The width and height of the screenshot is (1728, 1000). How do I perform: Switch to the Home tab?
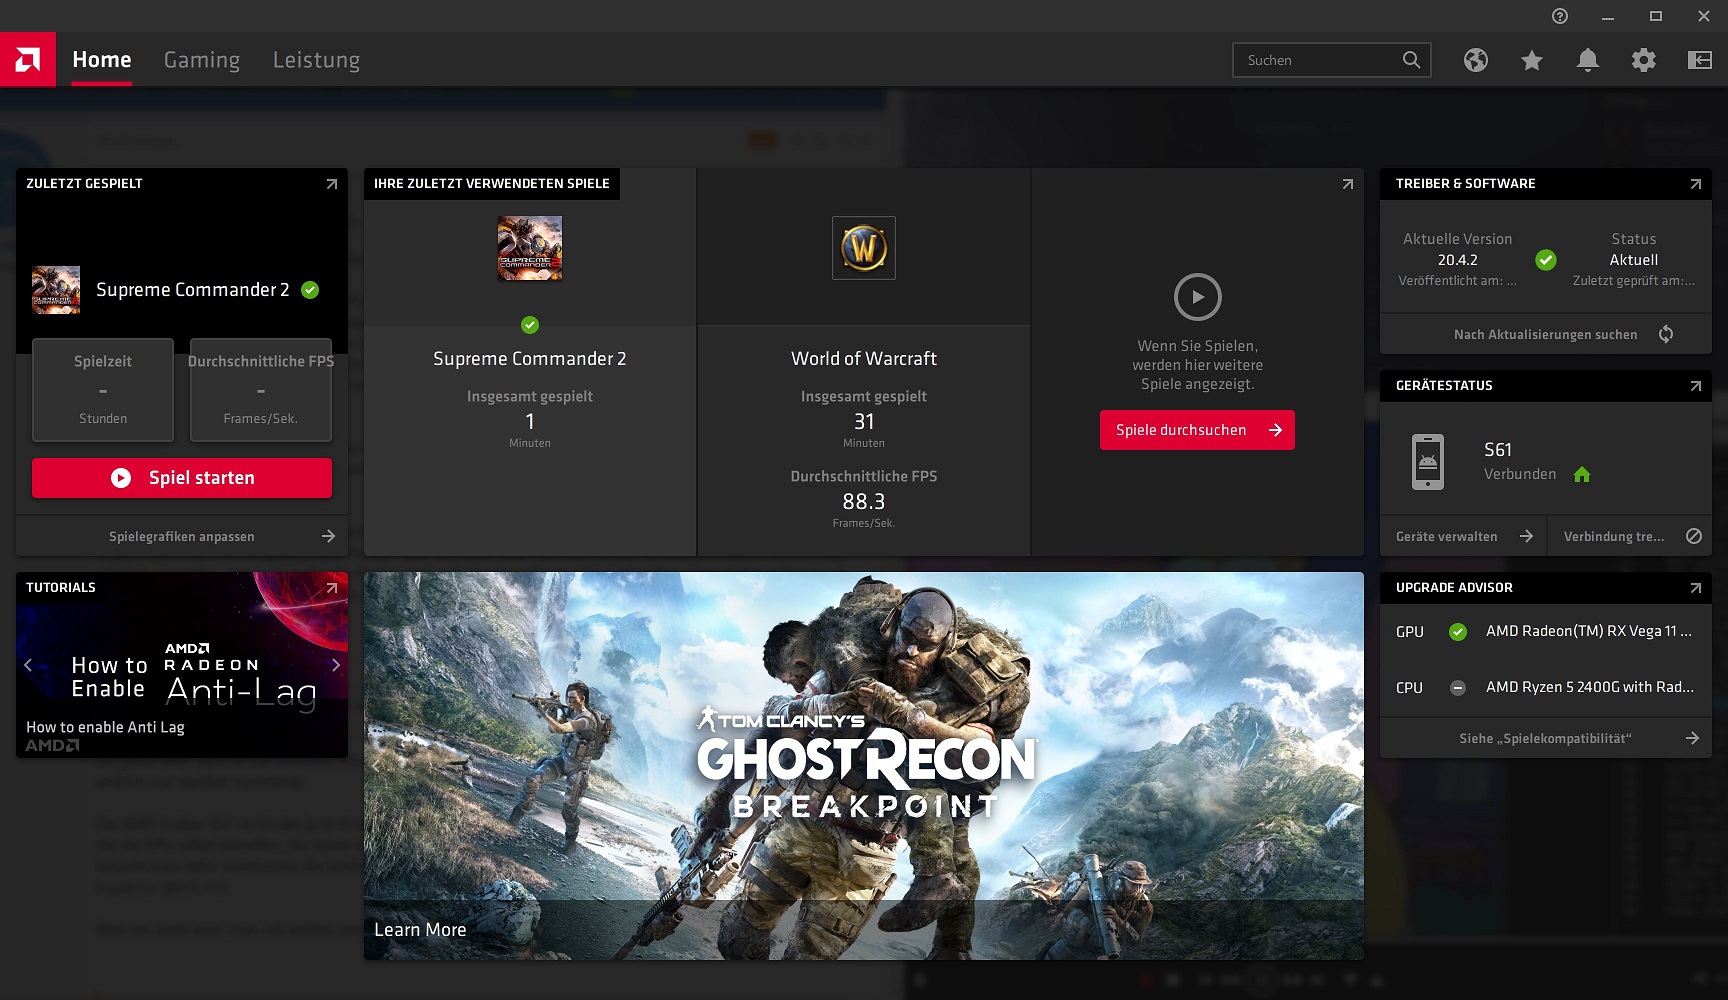pos(102,60)
